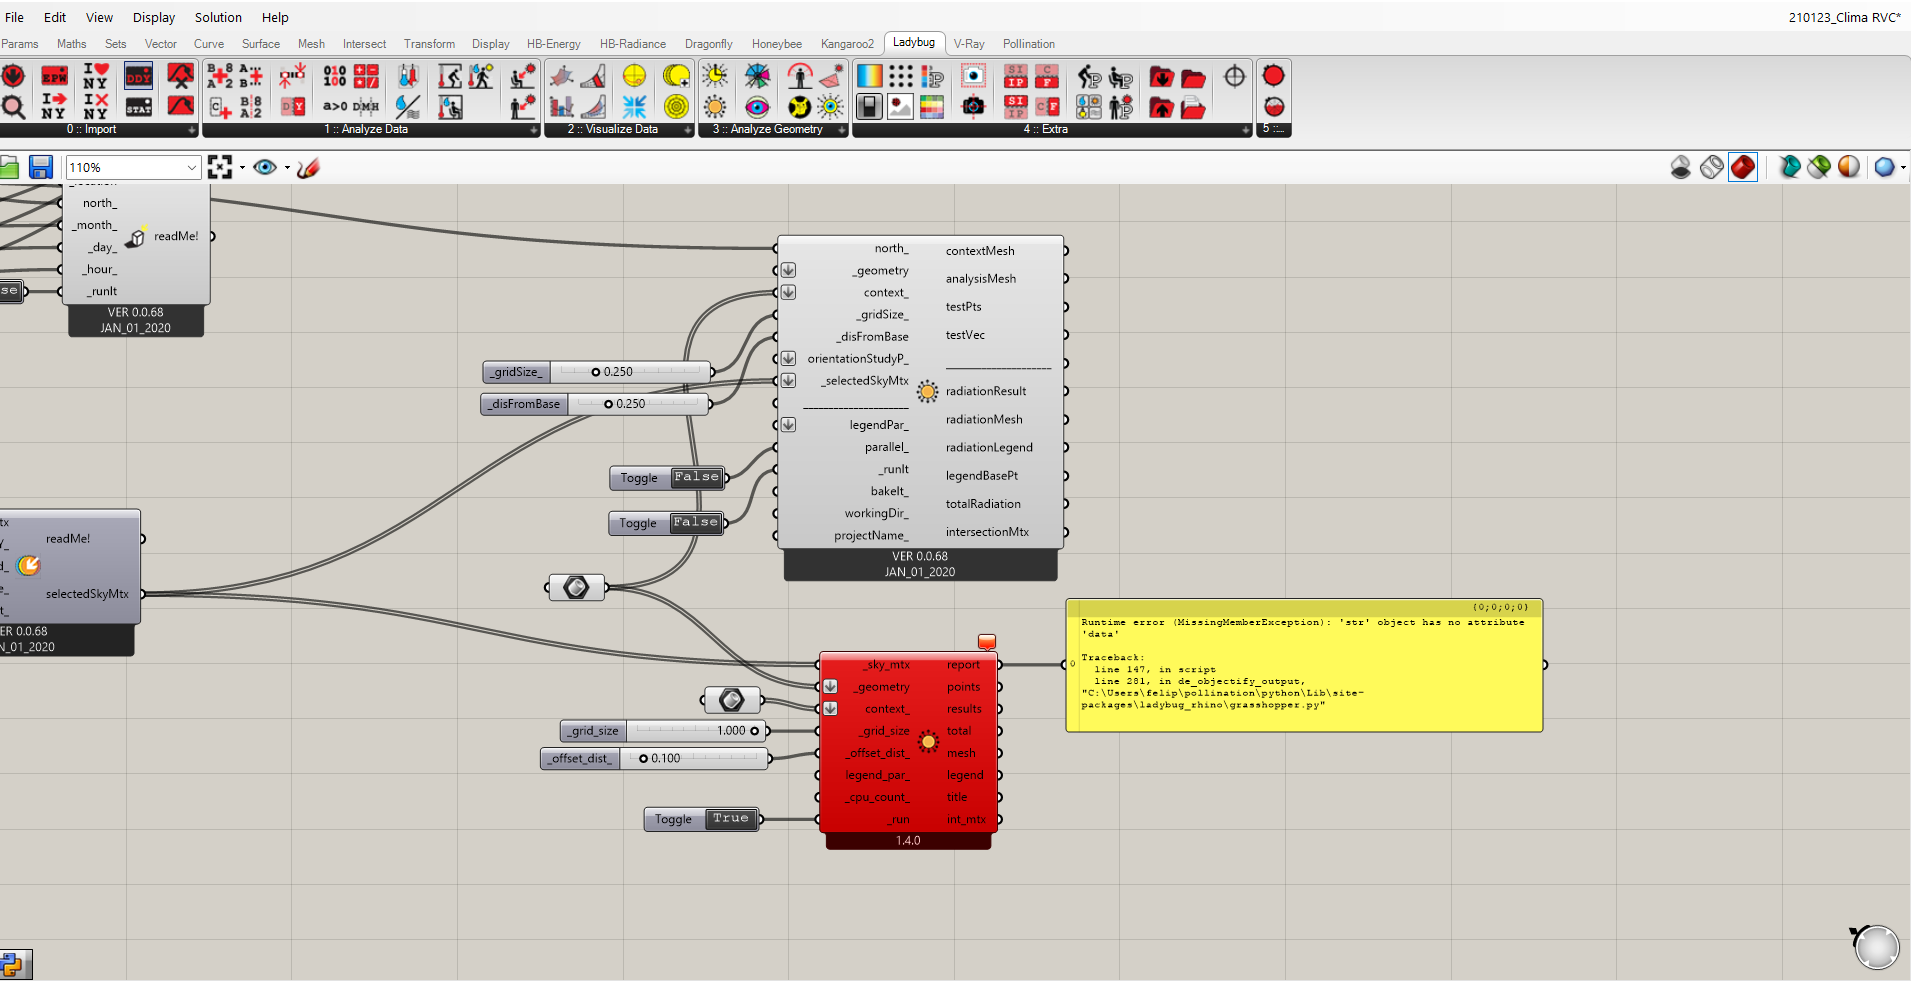This screenshot has width=1911, height=981.
Task: Toggle the orange half-sphere preview quality icon
Action: pos(1849,167)
